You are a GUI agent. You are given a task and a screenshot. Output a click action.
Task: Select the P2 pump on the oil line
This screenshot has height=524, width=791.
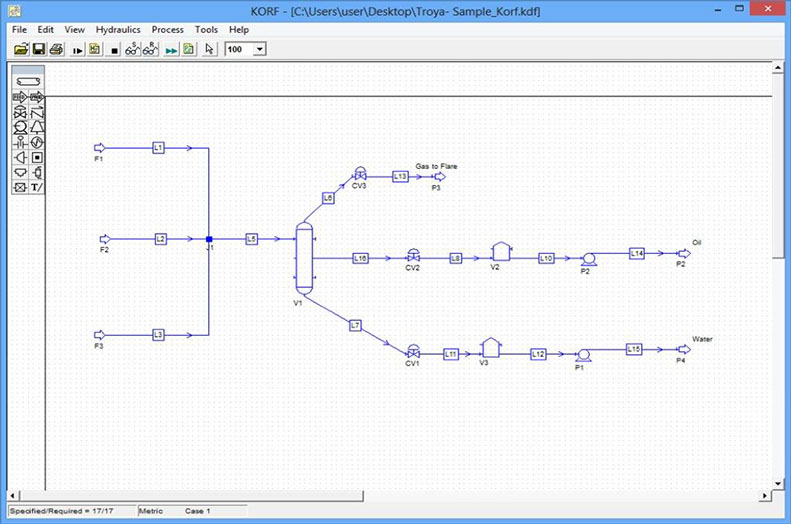(588, 257)
